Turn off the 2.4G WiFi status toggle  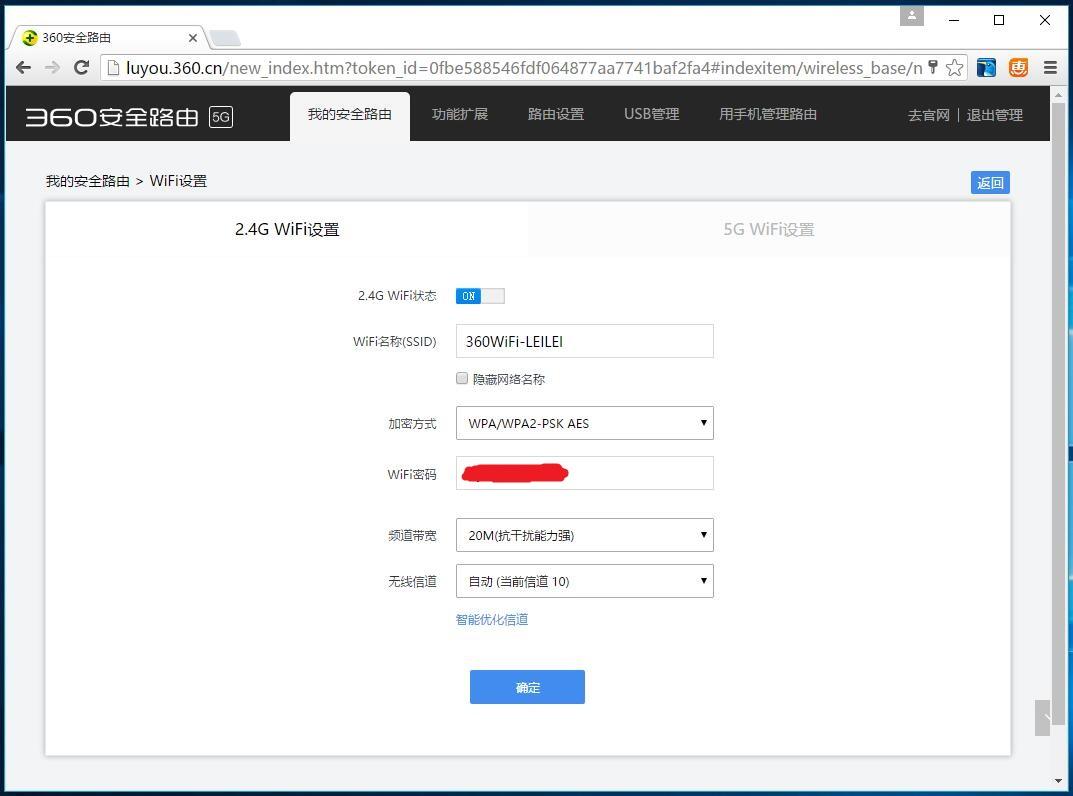click(x=480, y=296)
